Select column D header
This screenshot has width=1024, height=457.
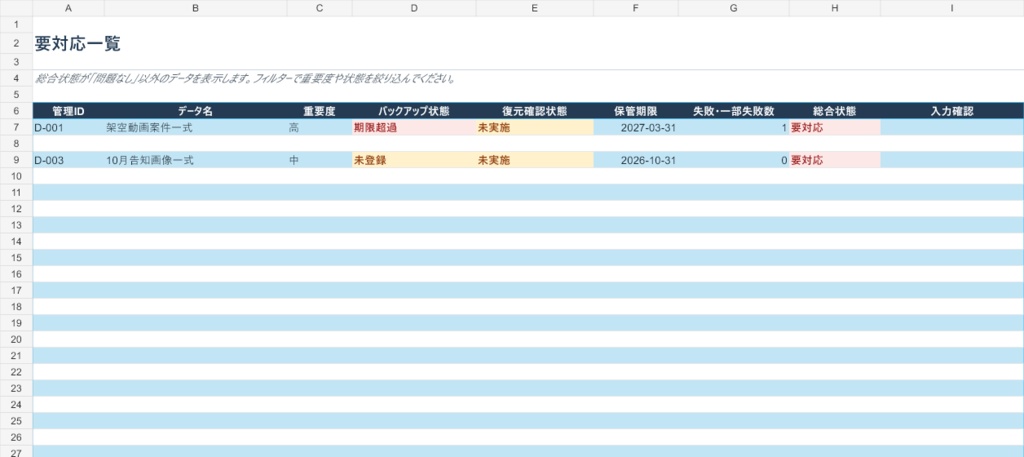[414, 8]
